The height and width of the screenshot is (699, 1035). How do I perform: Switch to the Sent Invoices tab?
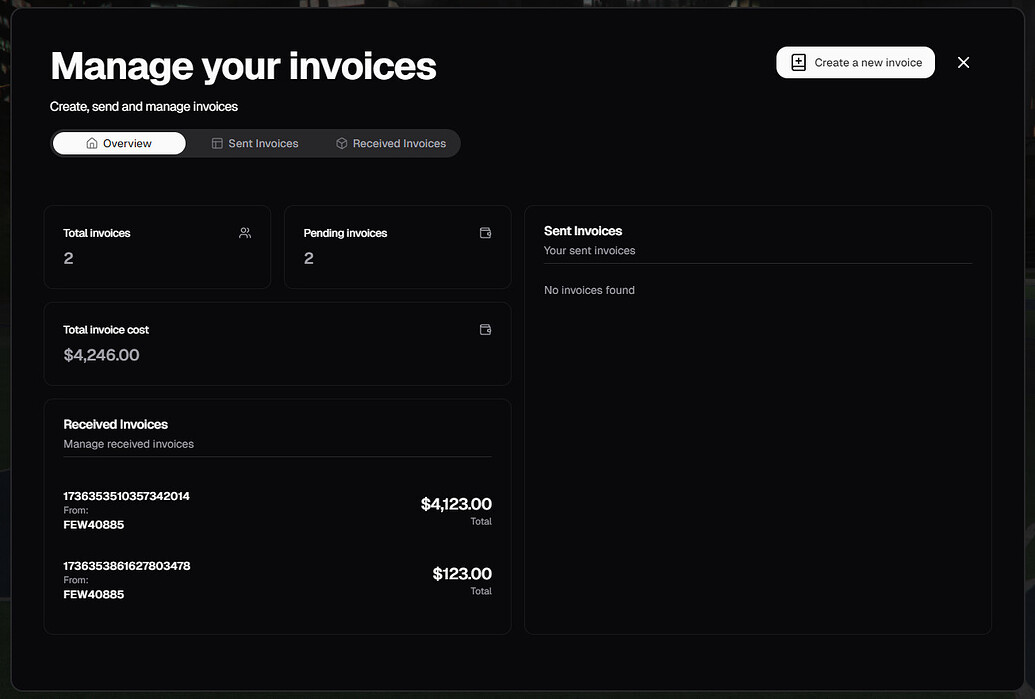coord(255,142)
